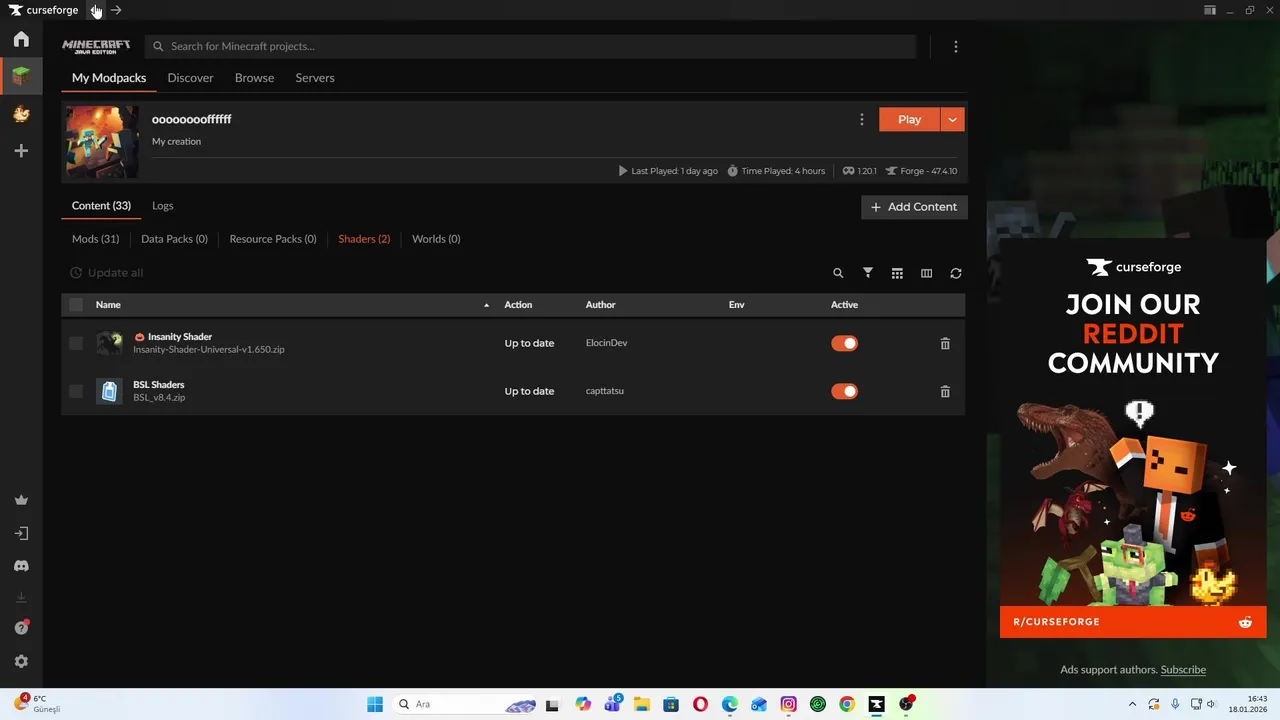The height and width of the screenshot is (720, 1280).
Task: Focus the Search for Minecraft projects field
Action: 530,47
